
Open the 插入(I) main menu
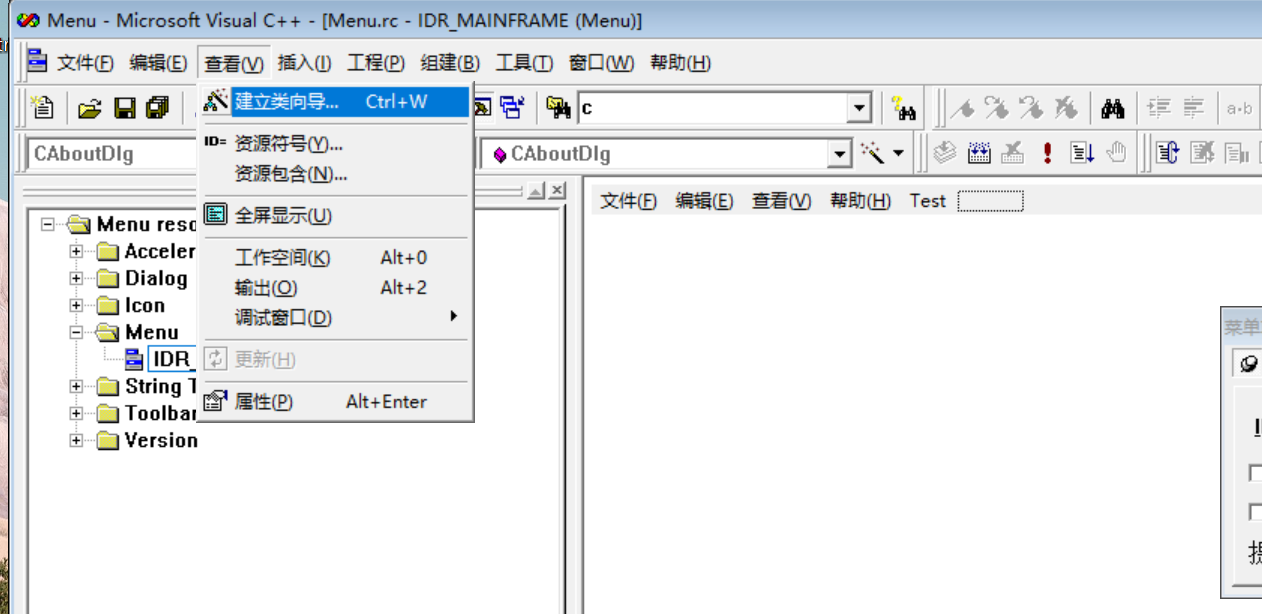pos(304,63)
